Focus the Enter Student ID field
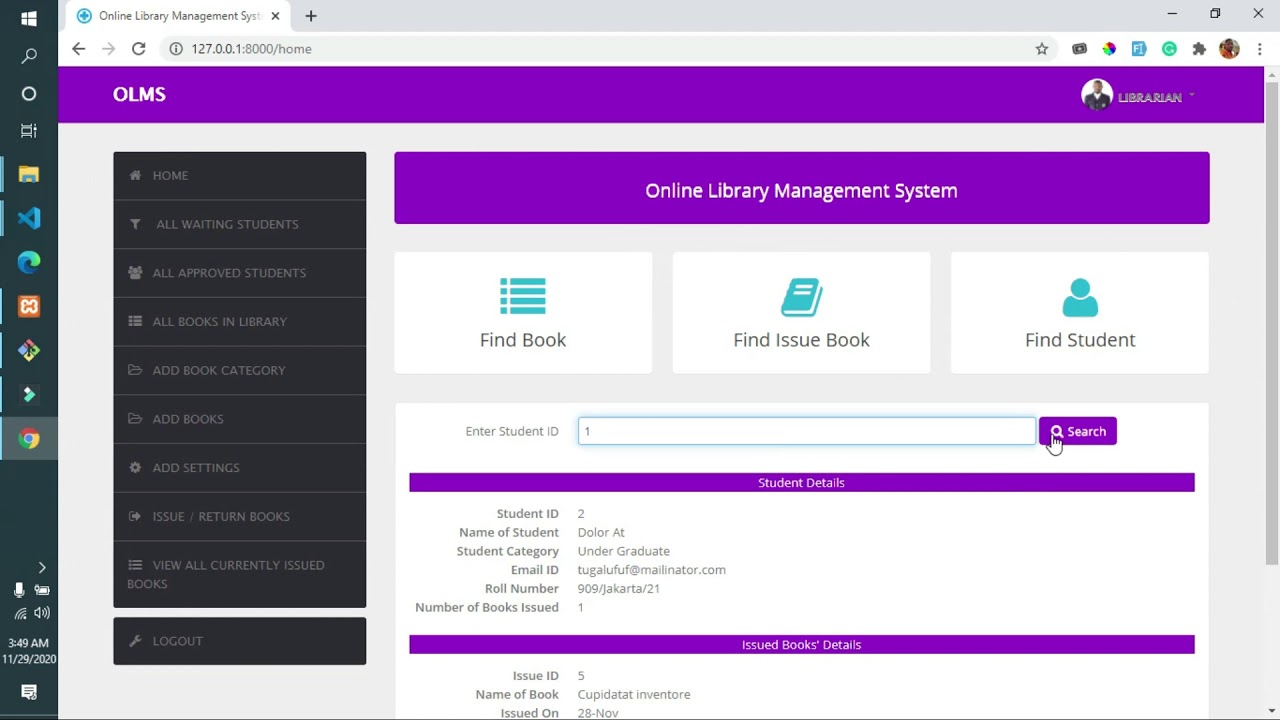Viewport: 1280px width, 720px height. click(x=806, y=431)
